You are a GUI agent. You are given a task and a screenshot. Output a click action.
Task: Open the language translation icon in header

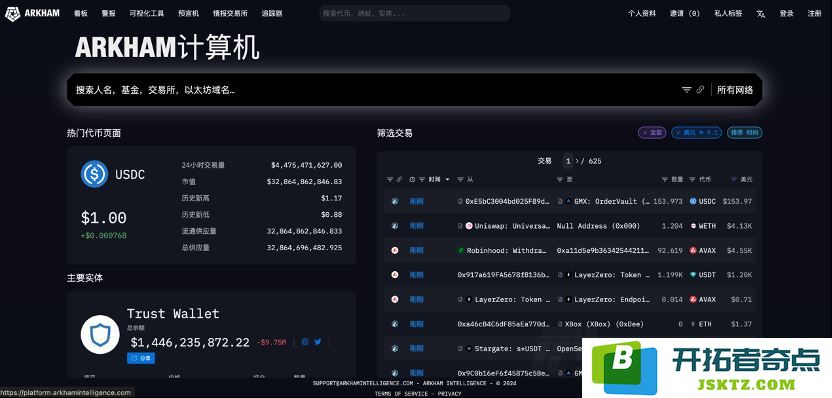[x=760, y=14]
